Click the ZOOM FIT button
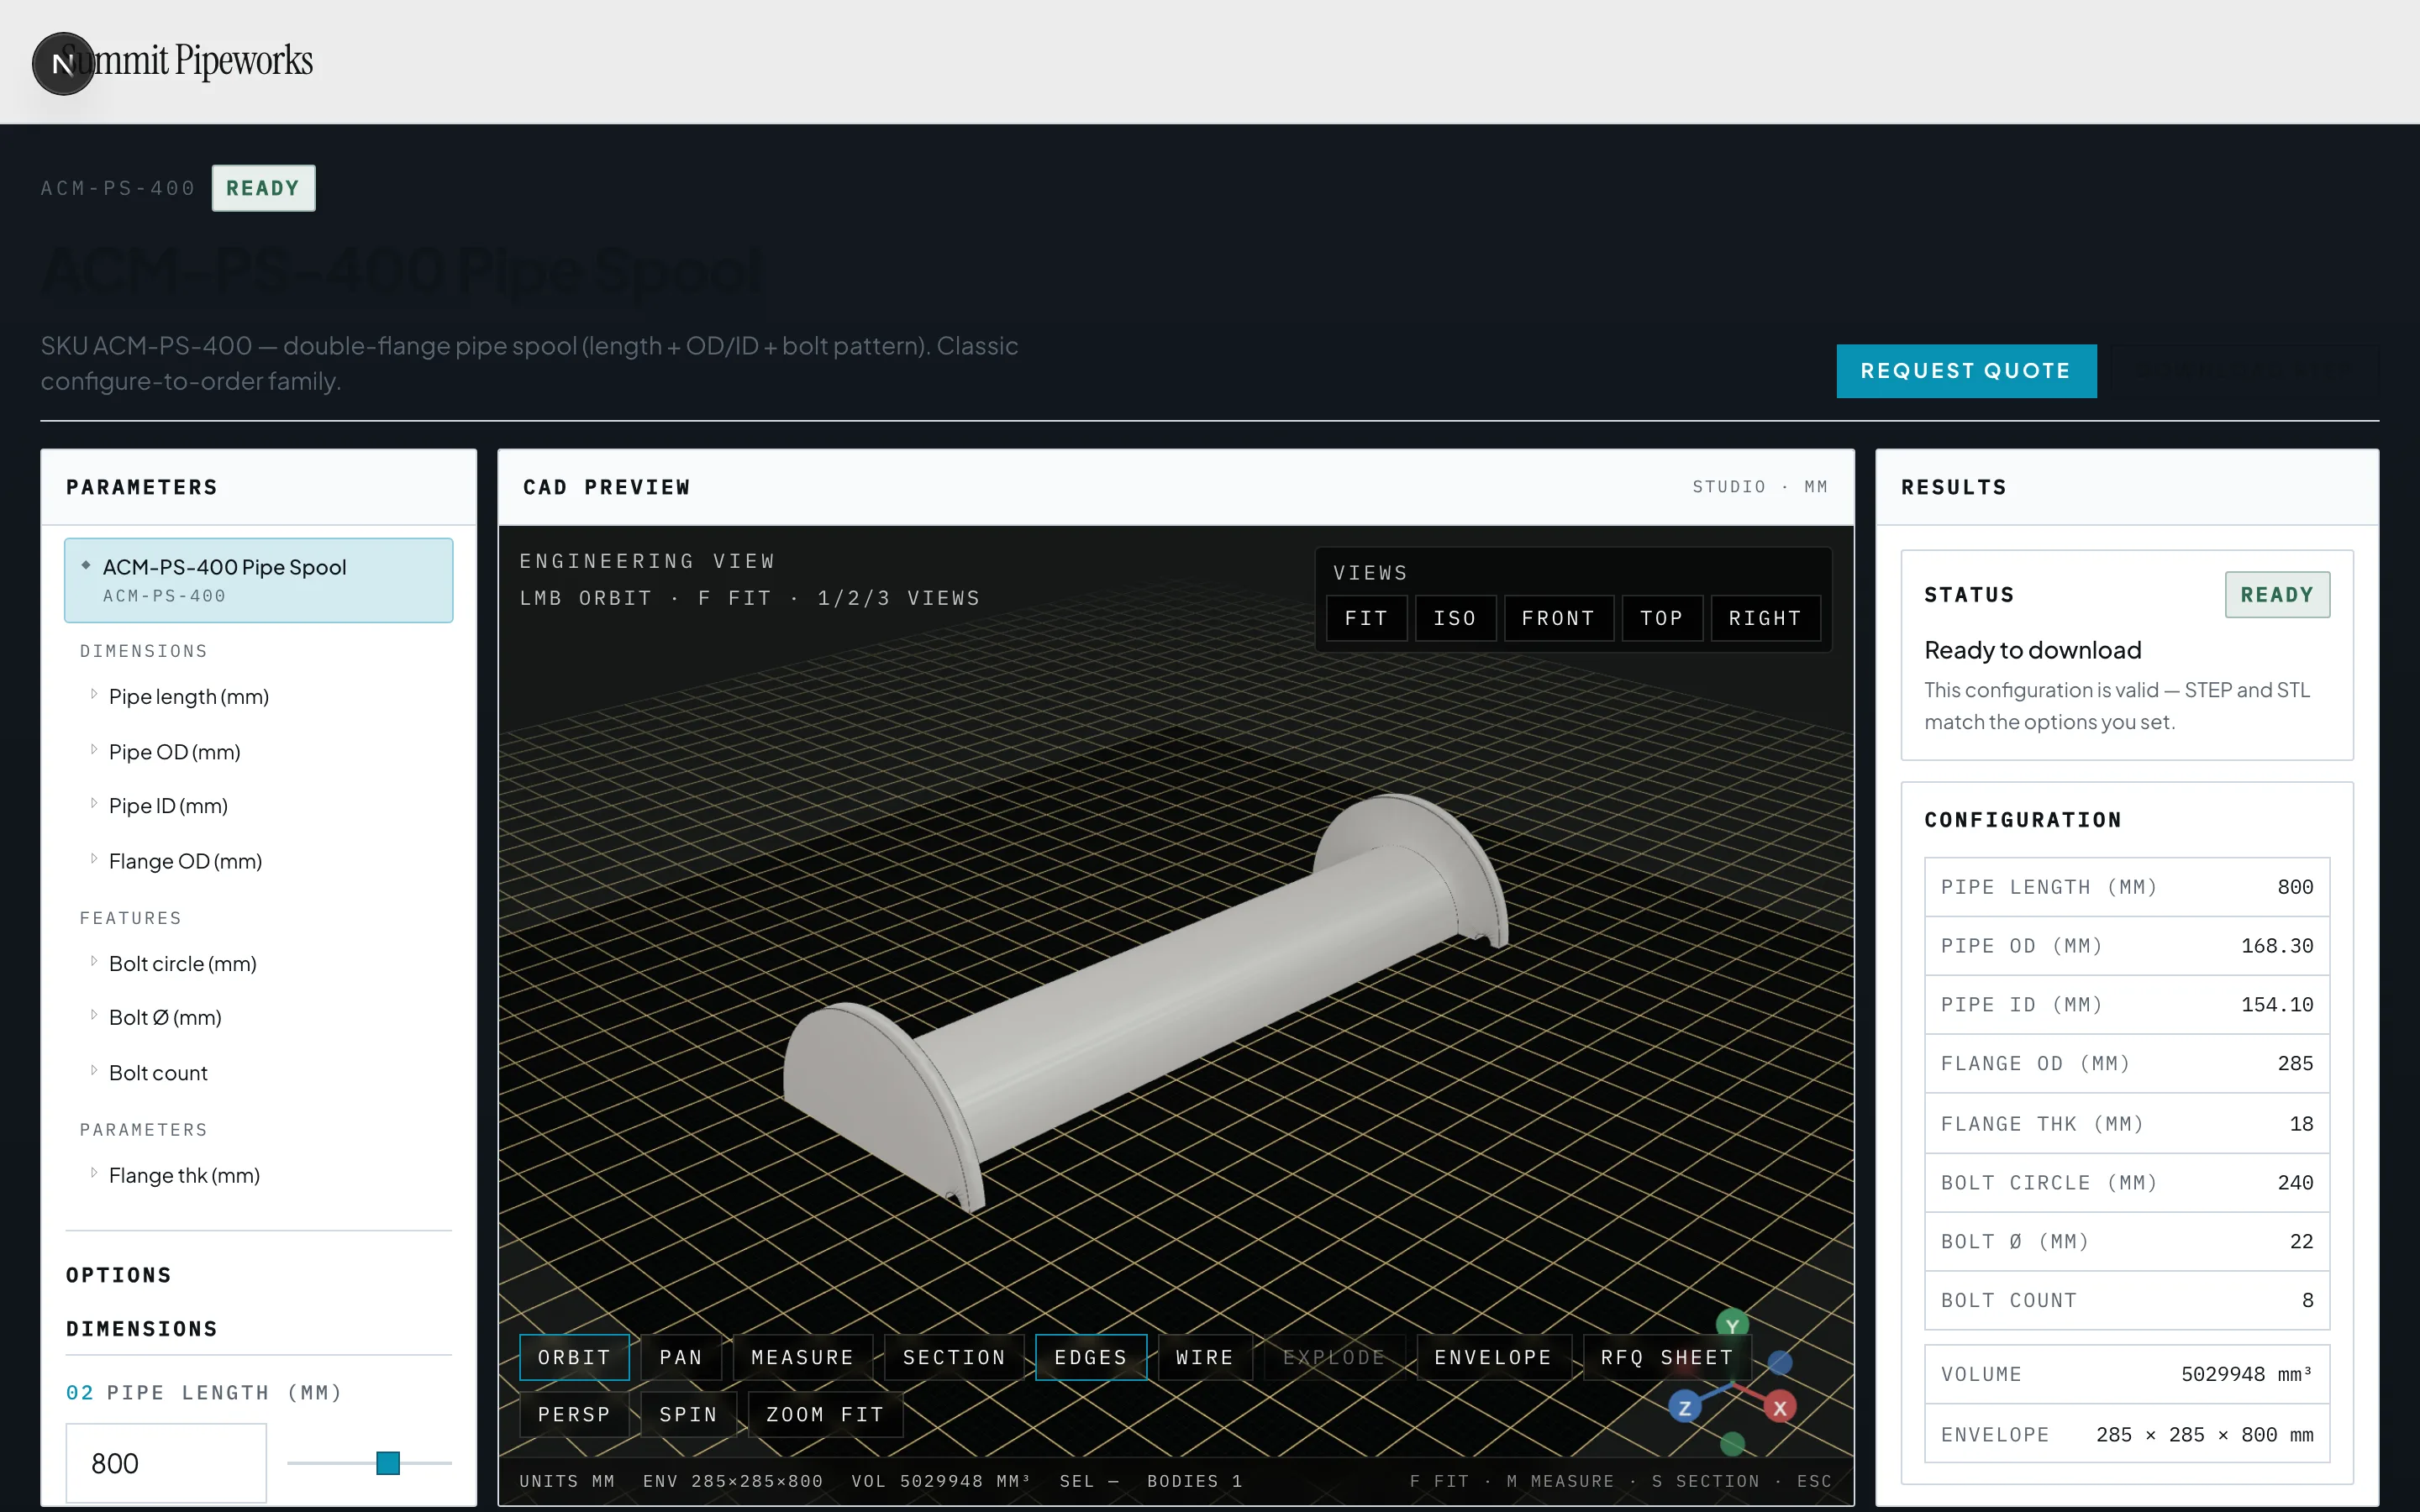Screen dimensions: 2420x1512 825,1414
